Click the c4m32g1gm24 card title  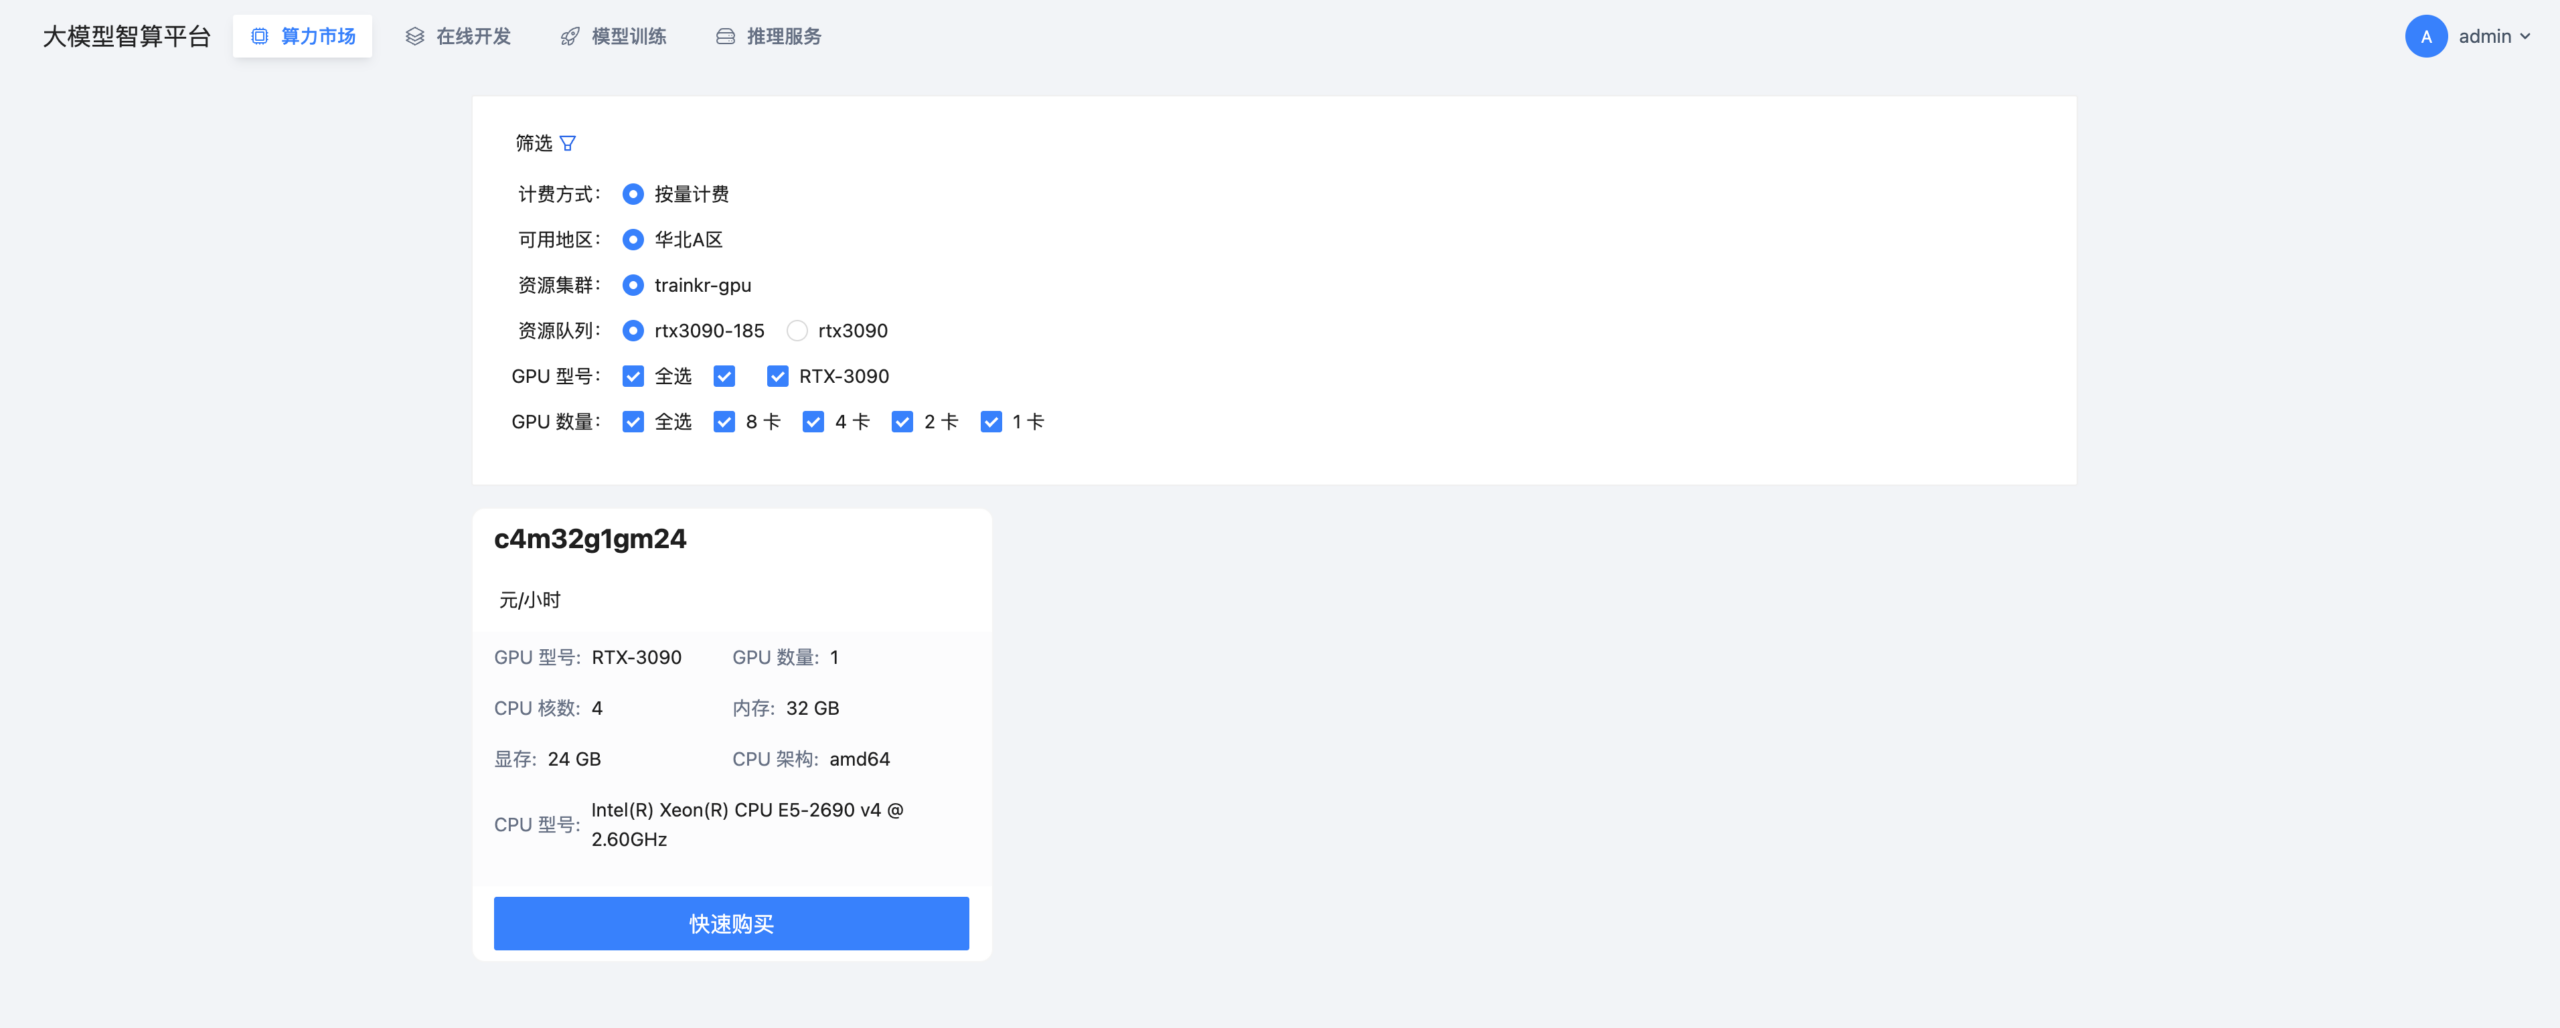(590, 539)
